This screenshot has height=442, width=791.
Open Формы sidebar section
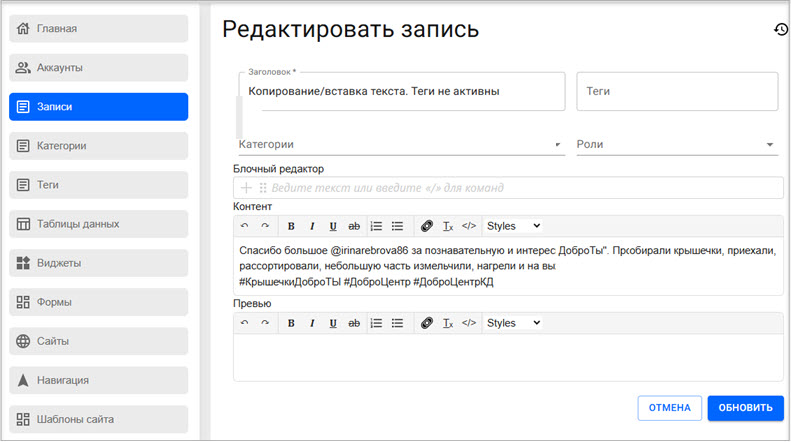click(x=98, y=302)
